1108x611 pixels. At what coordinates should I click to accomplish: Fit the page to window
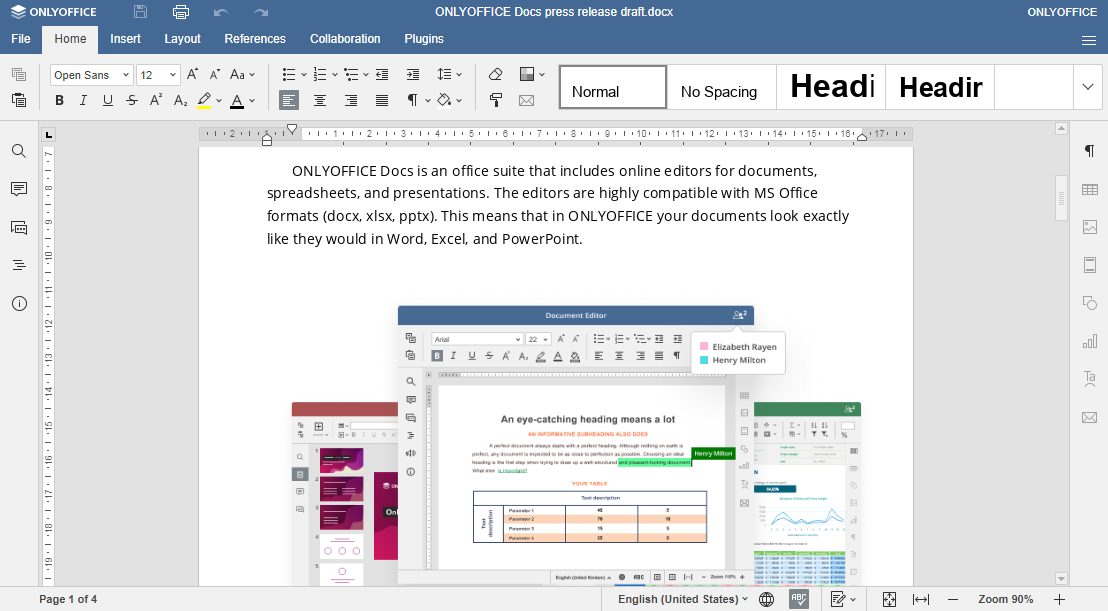click(x=889, y=599)
